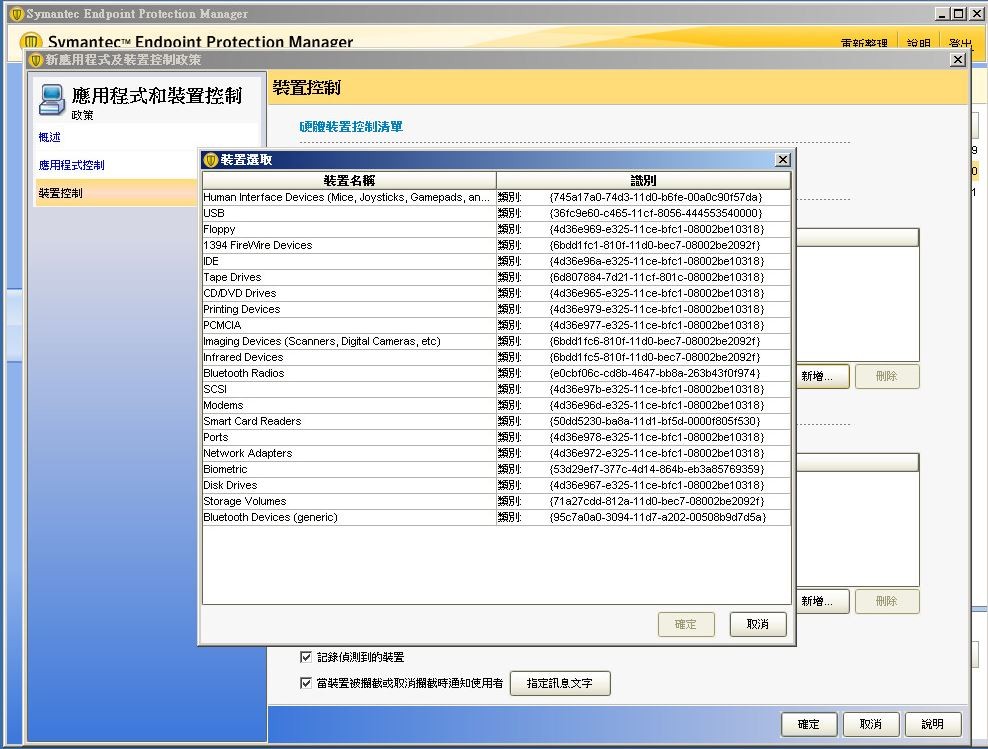Image resolution: width=988 pixels, height=749 pixels.
Task: Select the Biometric row
Action: point(497,469)
